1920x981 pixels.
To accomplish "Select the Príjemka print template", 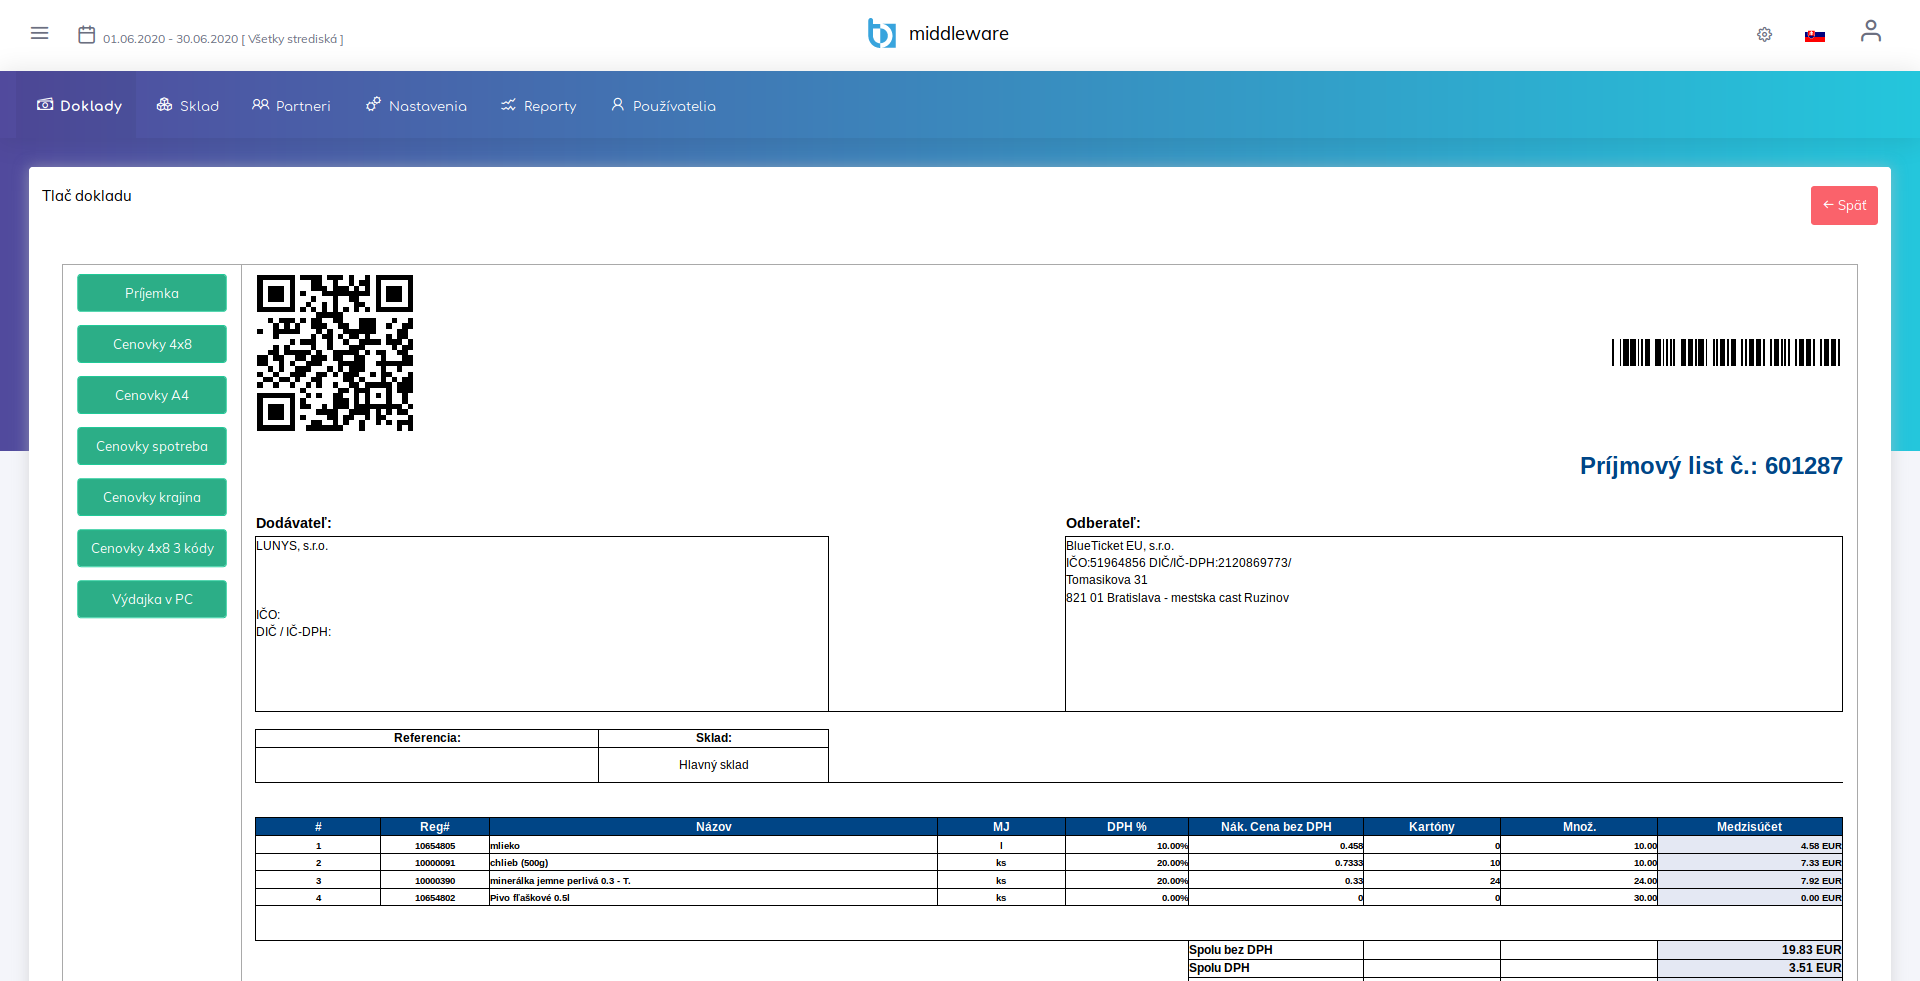I will 152,293.
